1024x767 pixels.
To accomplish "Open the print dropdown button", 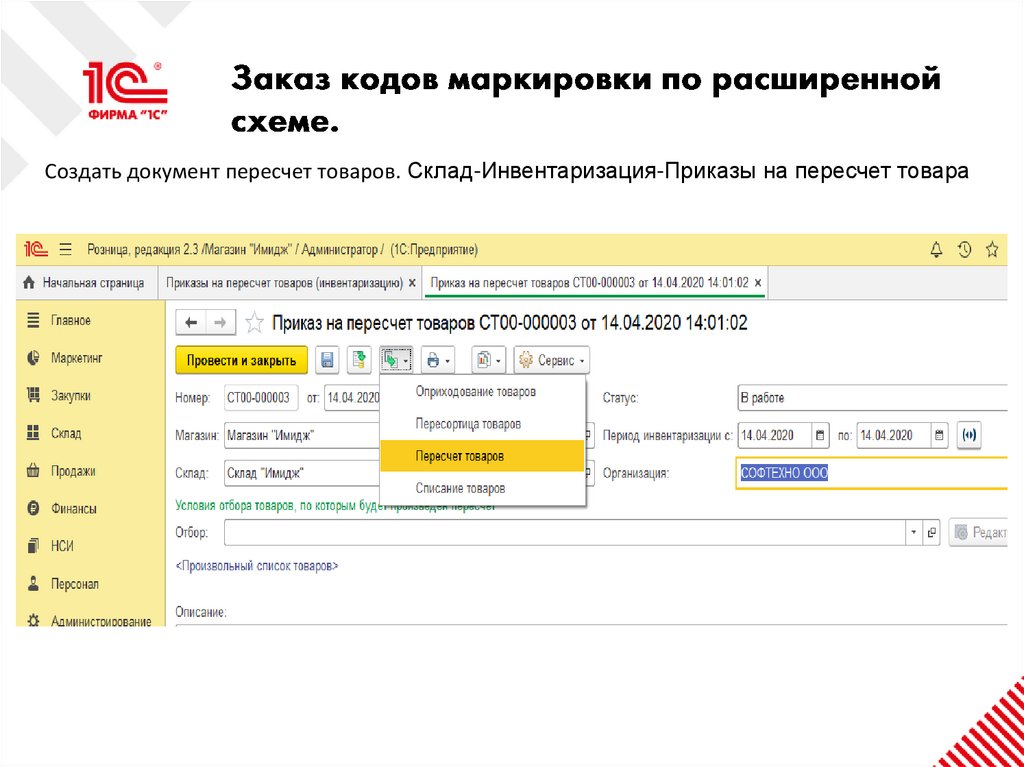I will [438, 361].
